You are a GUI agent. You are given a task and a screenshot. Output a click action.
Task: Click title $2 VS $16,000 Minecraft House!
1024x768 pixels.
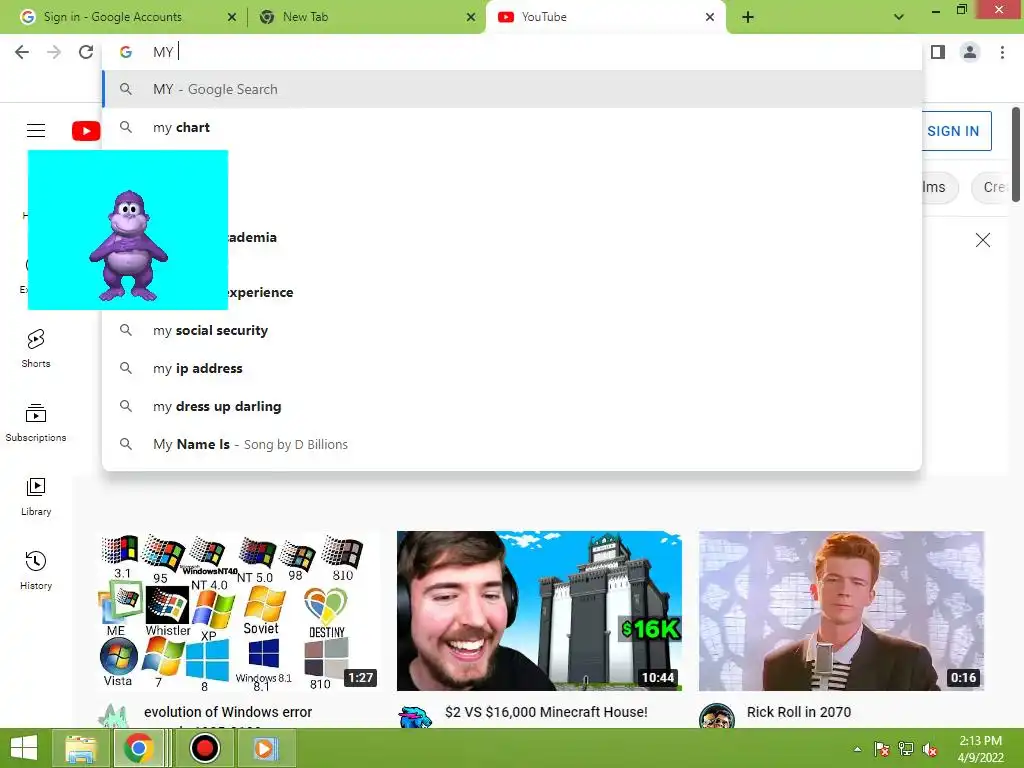[x=546, y=712]
